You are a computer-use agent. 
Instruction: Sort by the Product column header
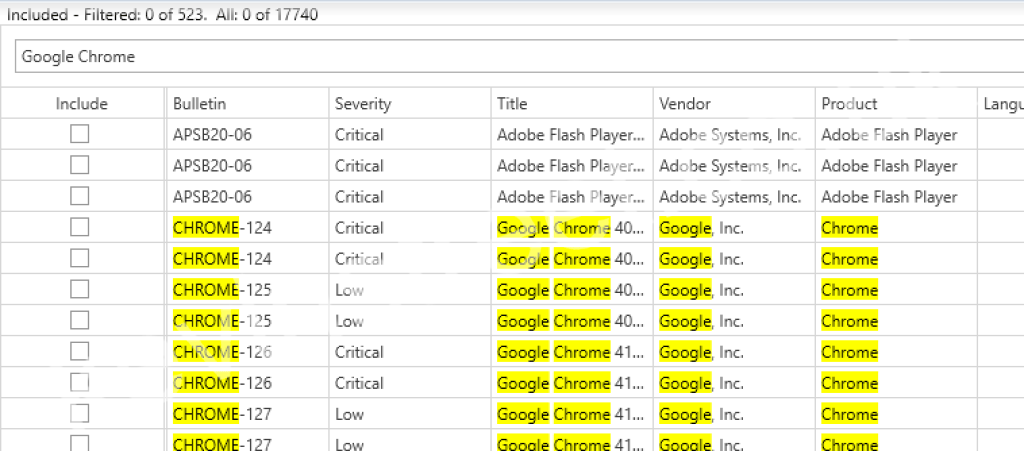pyautogui.click(x=895, y=104)
